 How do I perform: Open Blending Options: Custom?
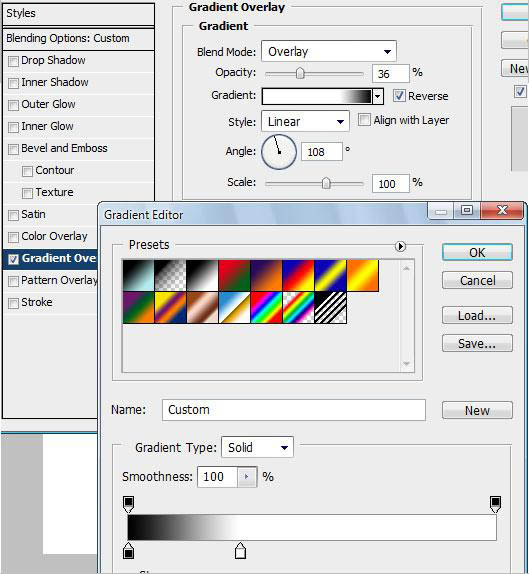78,38
